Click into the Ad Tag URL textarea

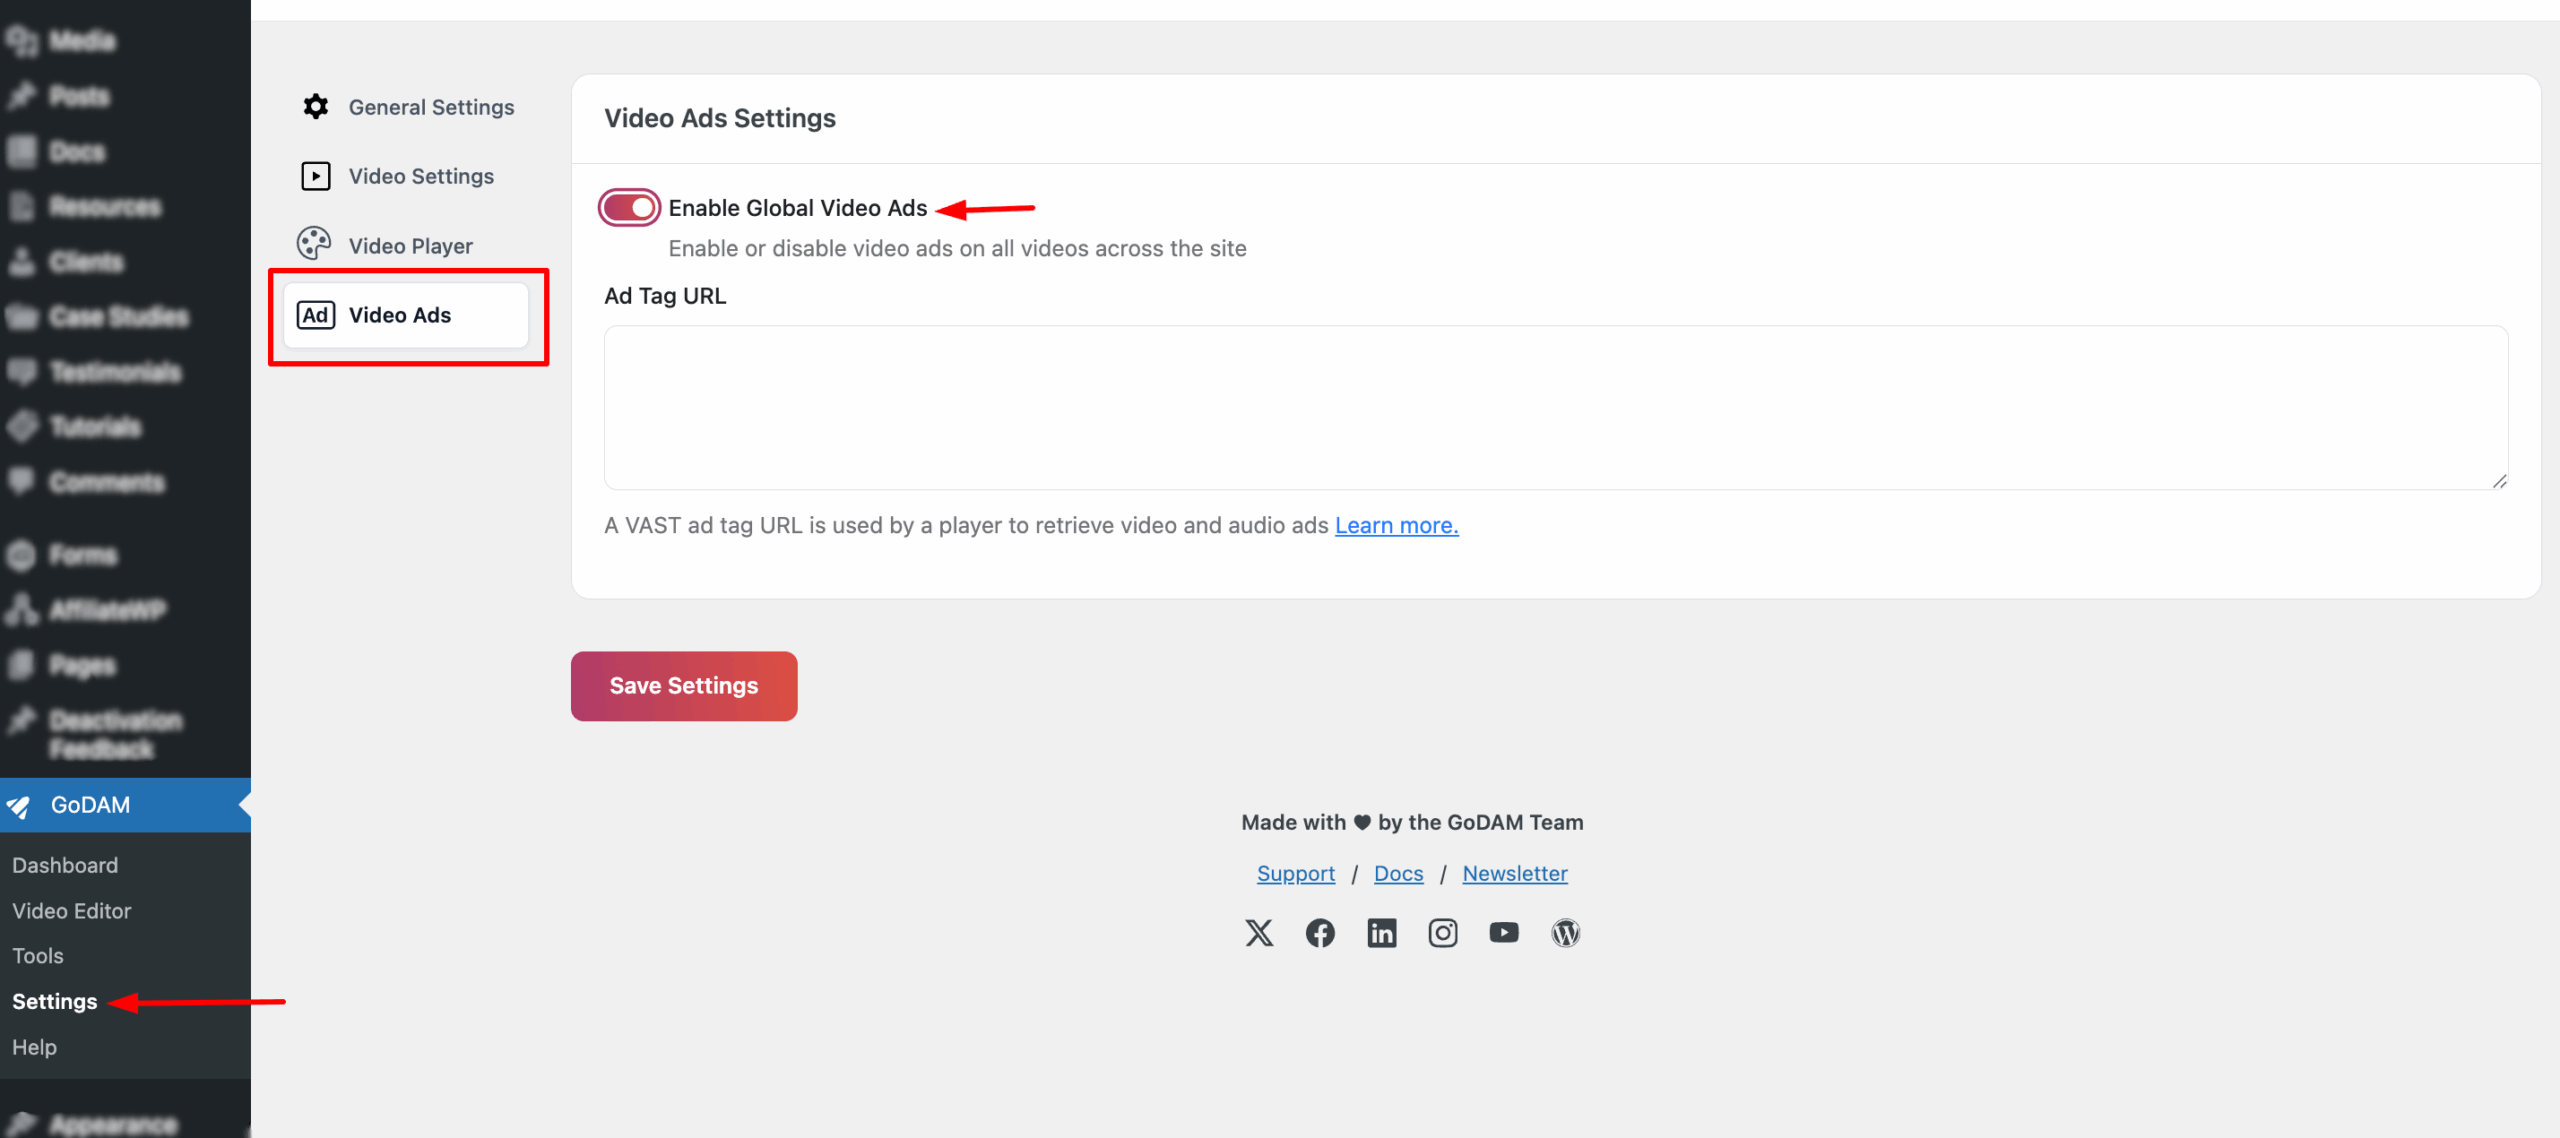pyautogui.click(x=1555, y=407)
